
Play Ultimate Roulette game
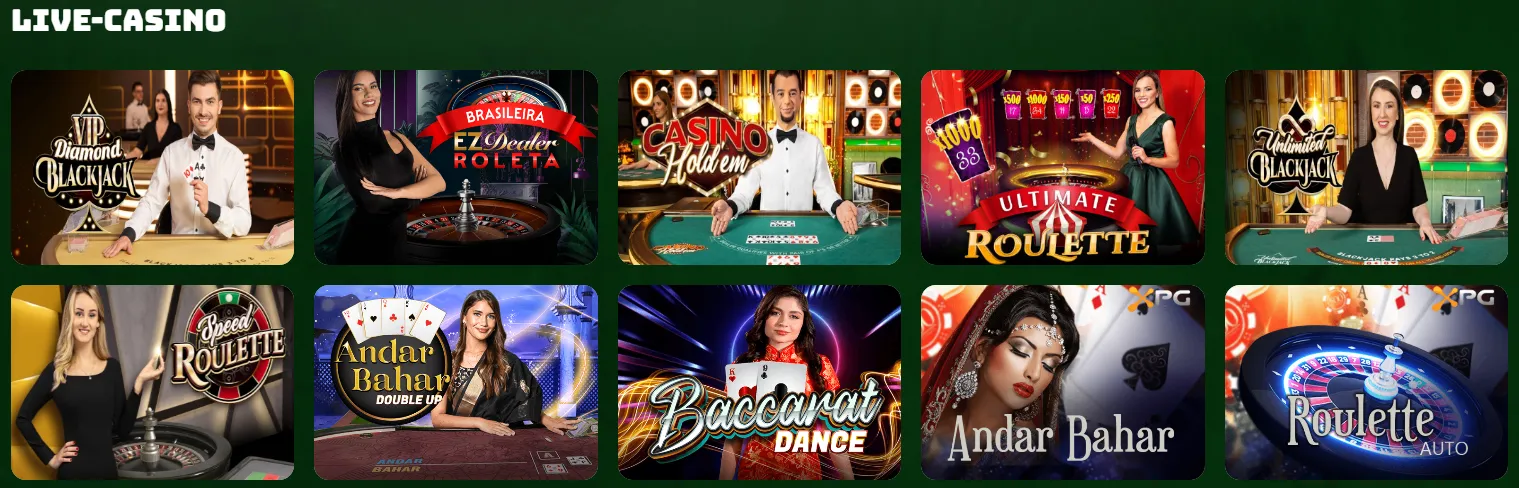point(1063,167)
